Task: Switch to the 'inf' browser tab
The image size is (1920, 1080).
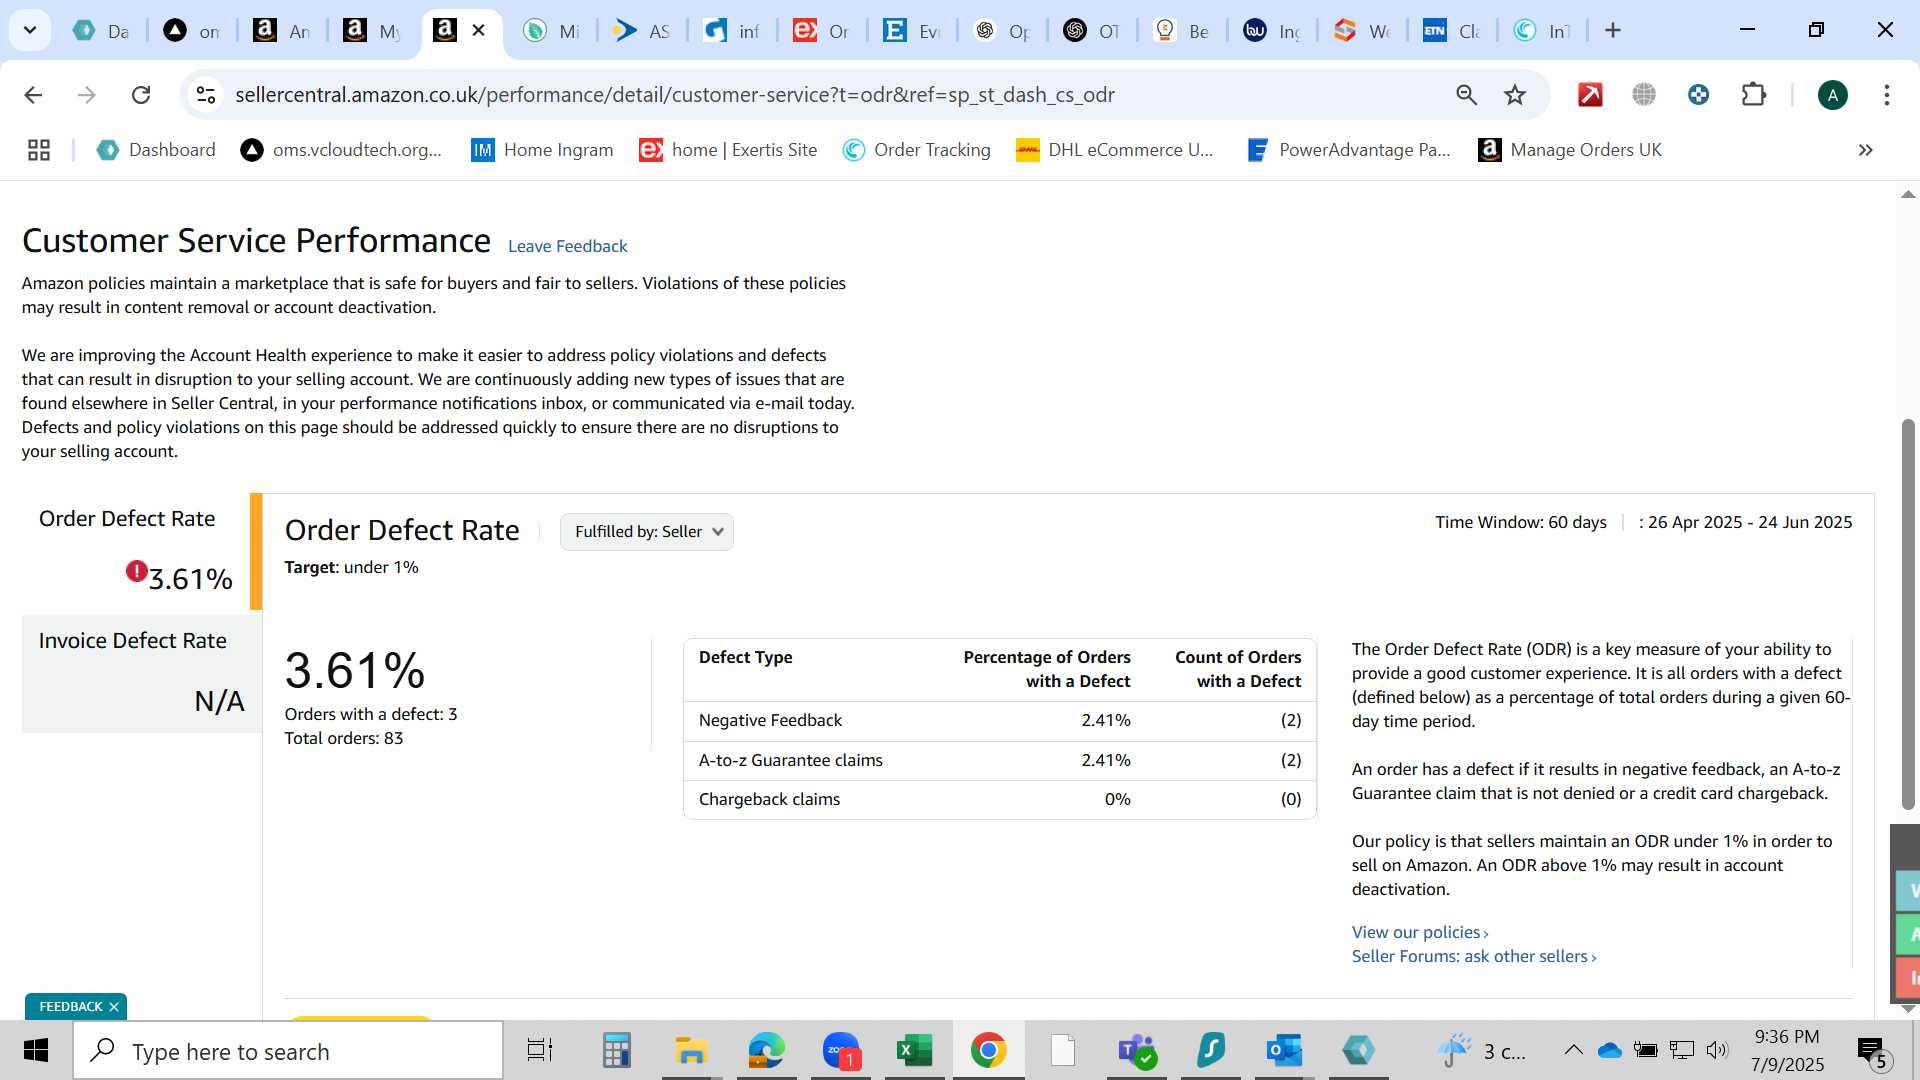Action: pos(731,31)
